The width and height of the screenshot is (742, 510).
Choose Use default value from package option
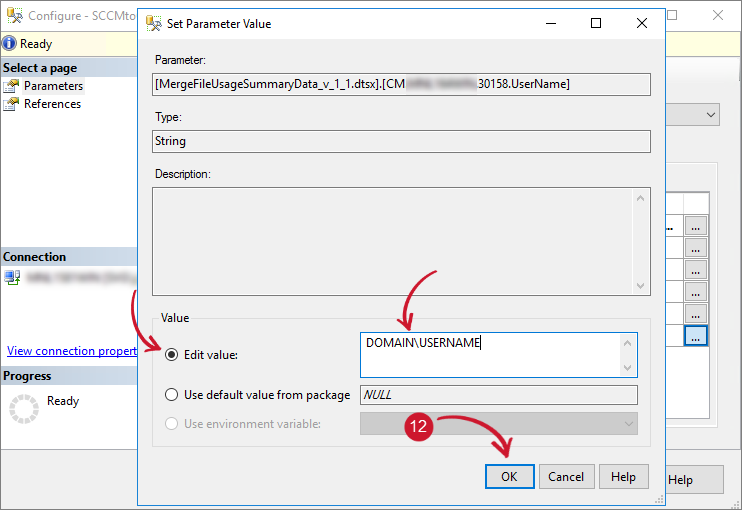[x=171, y=395]
